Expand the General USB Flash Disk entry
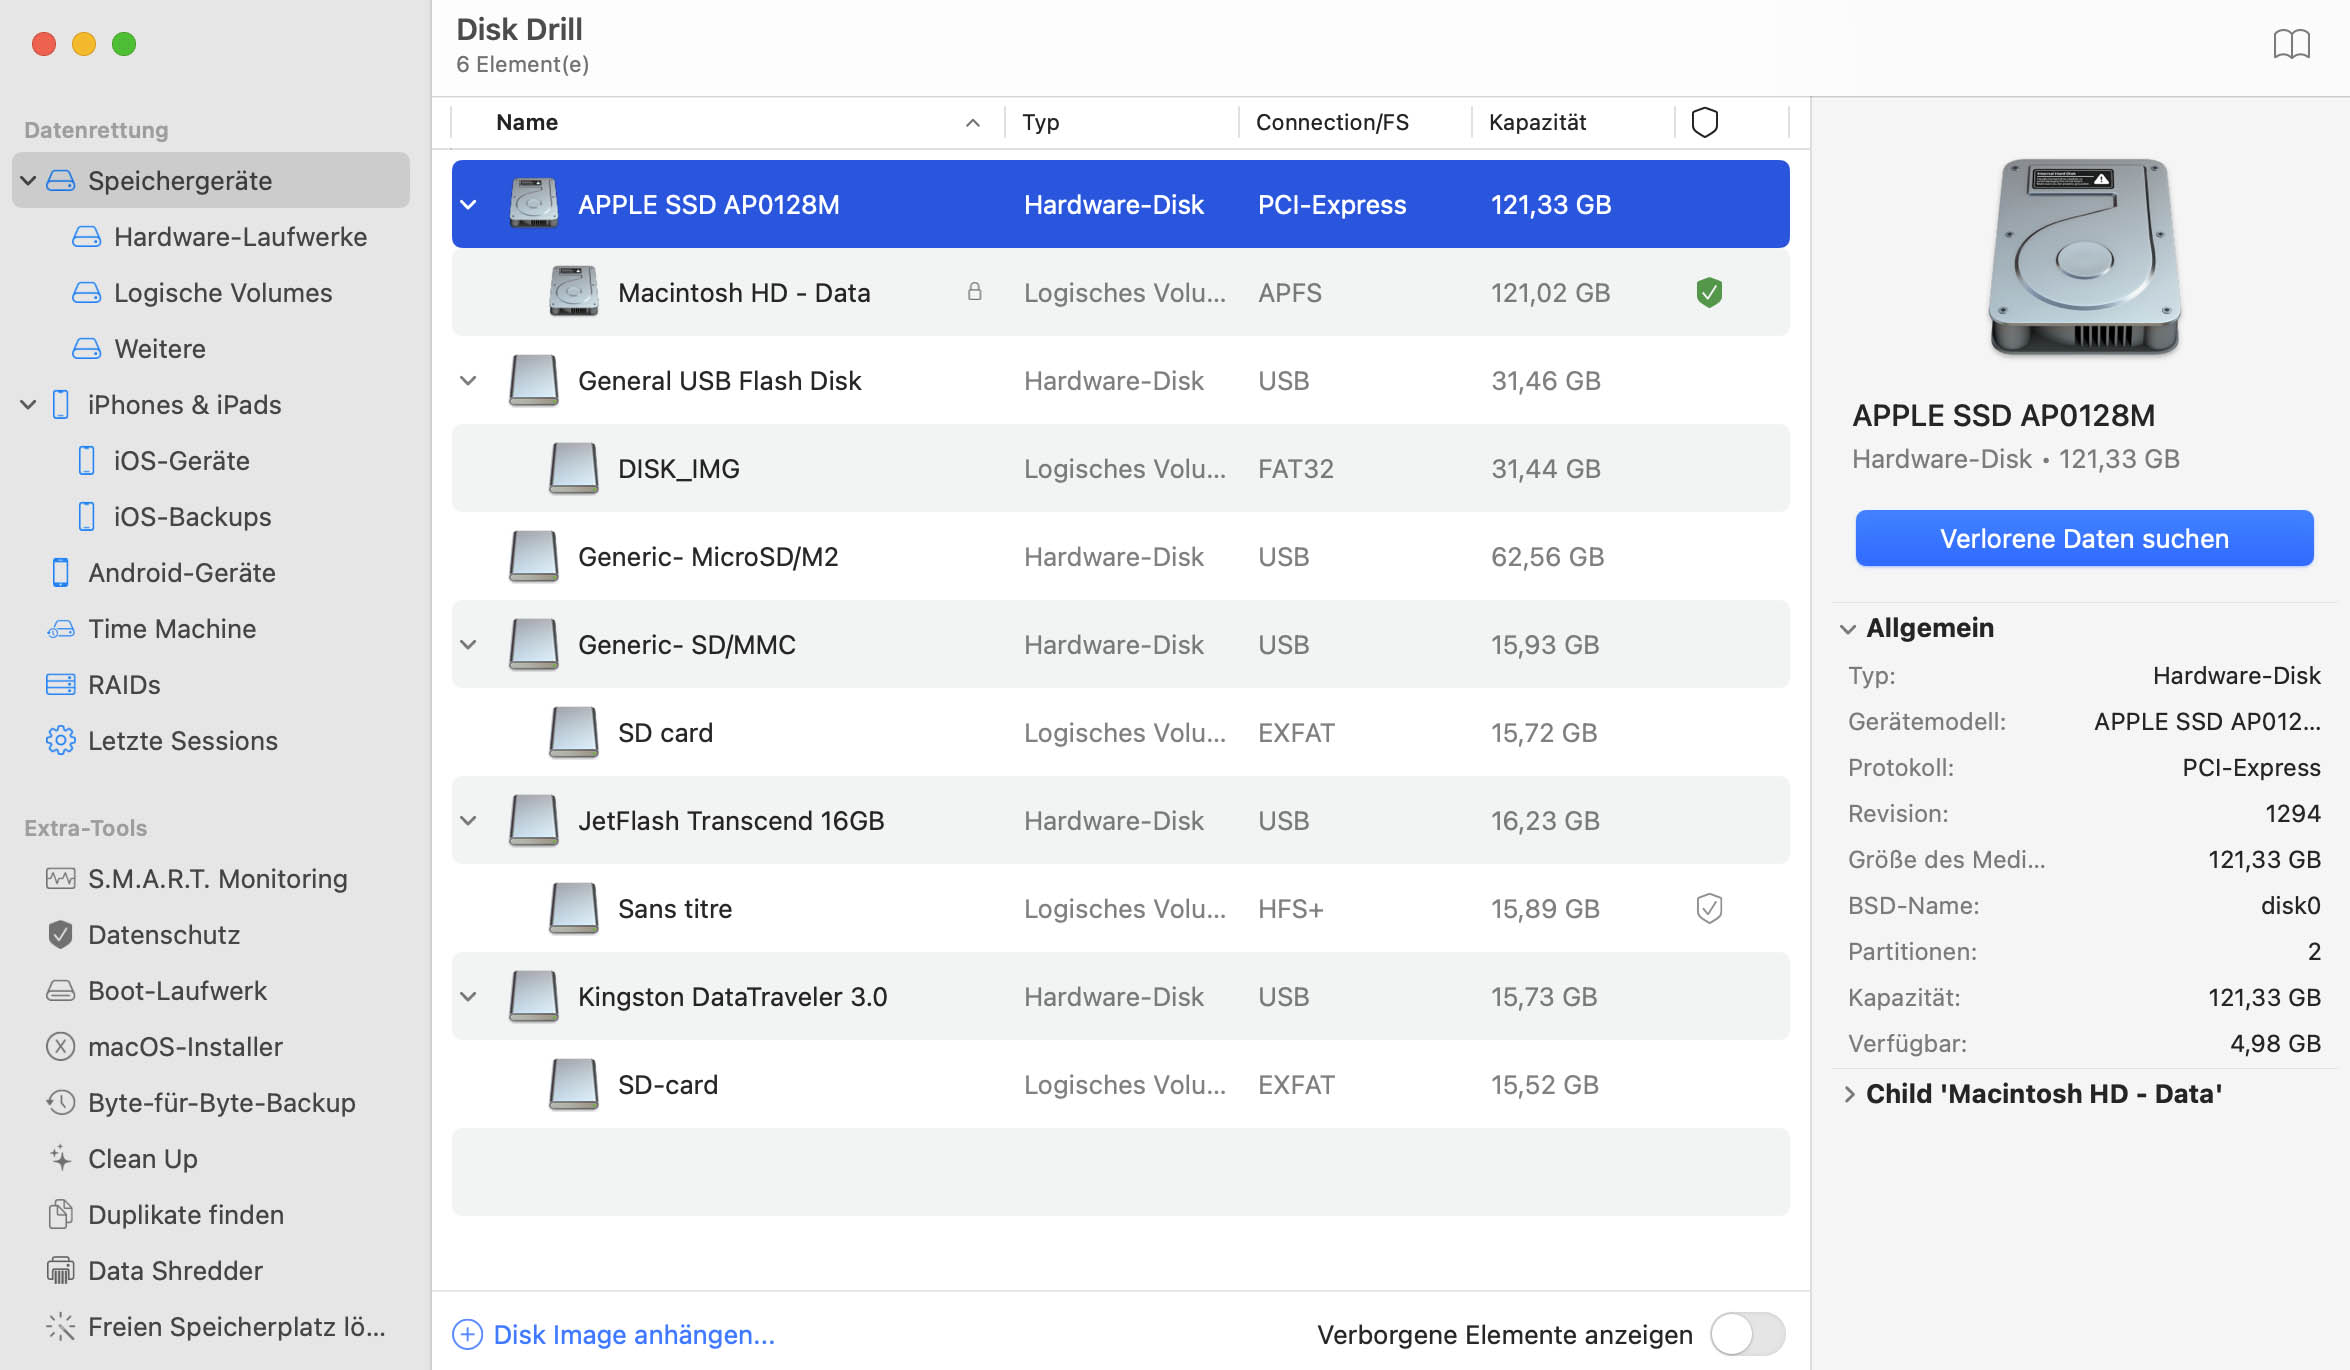The width and height of the screenshot is (2350, 1370). pyautogui.click(x=470, y=380)
